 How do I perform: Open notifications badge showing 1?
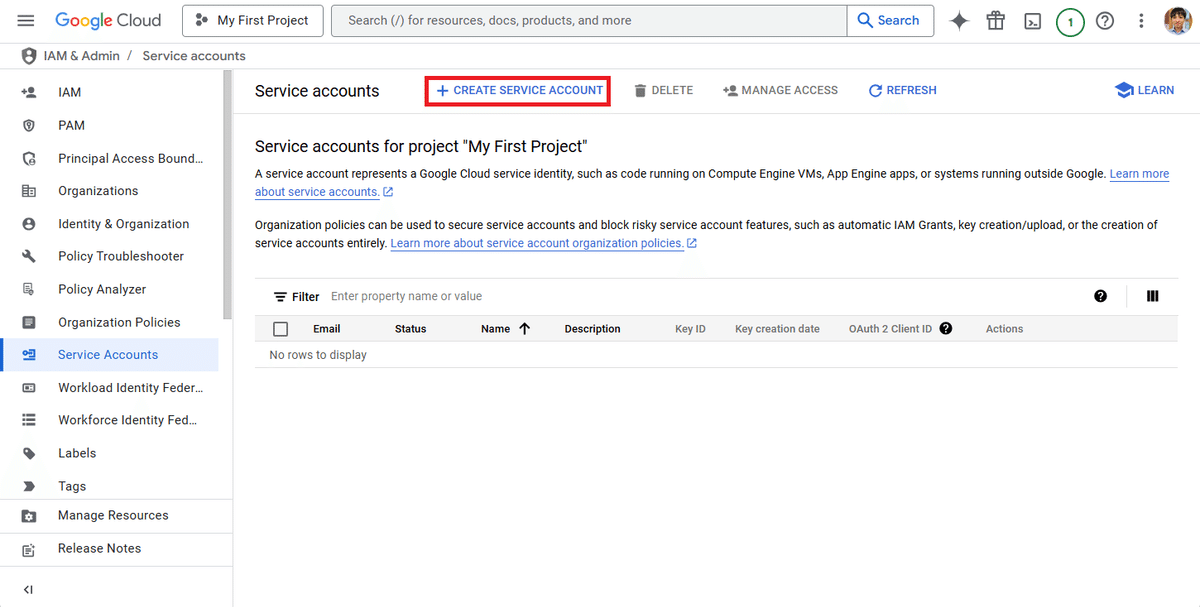point(1070,21)
